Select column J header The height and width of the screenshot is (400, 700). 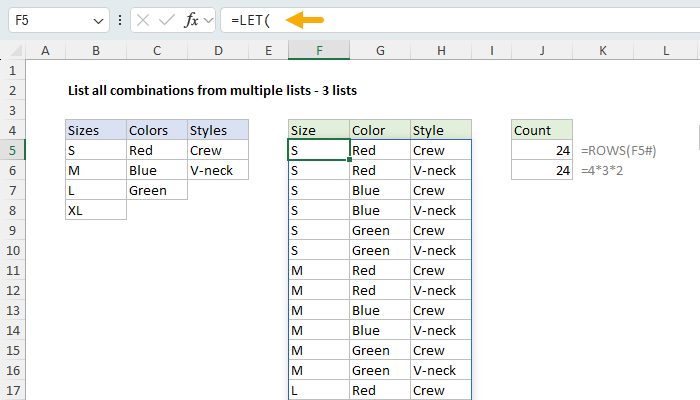(x=542, y=50)
